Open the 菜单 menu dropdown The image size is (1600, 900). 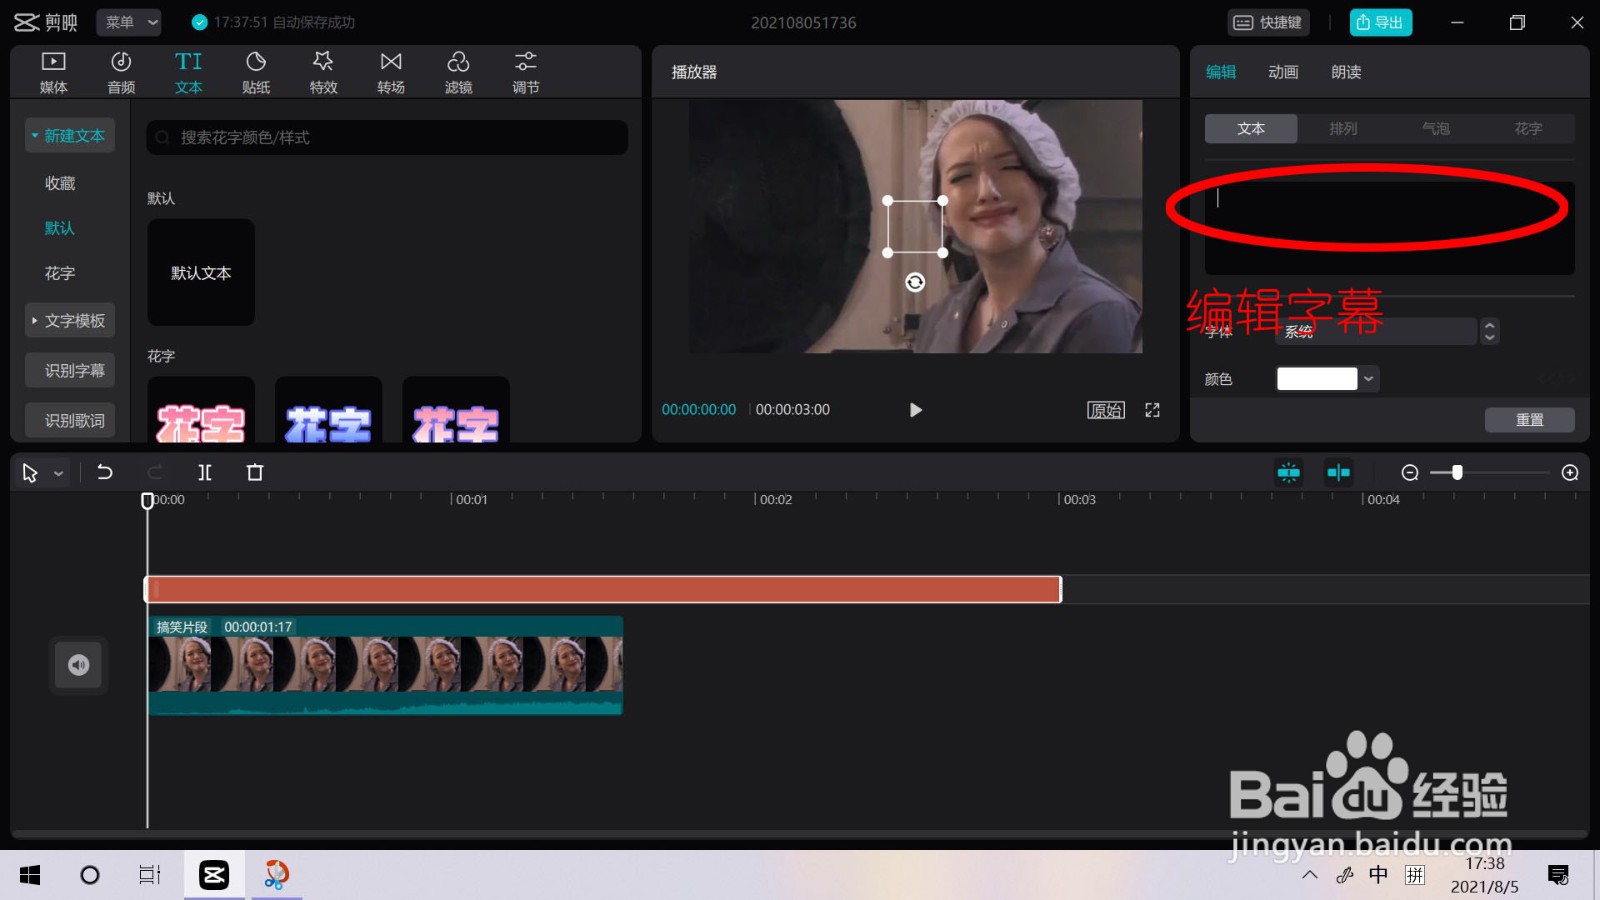coord(129,22)
